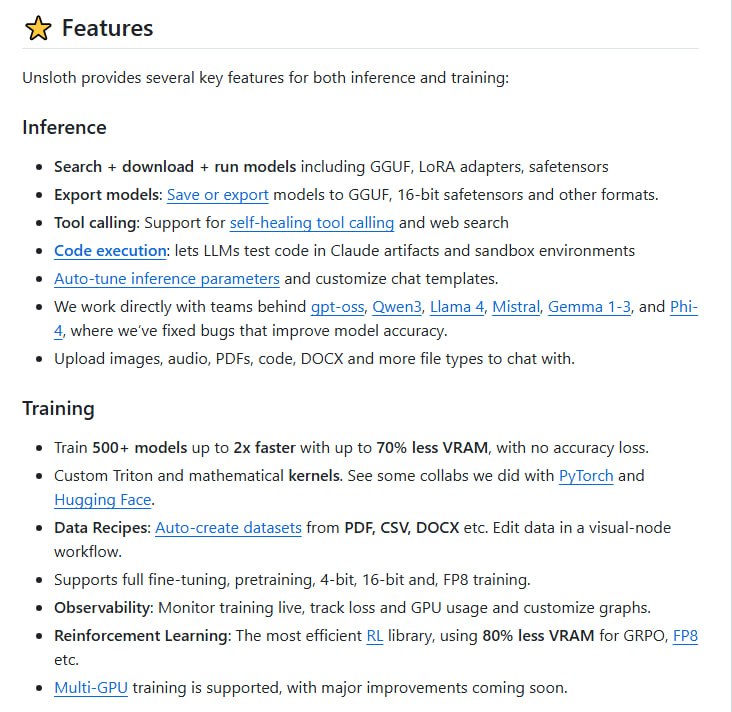Open the Code execution link
732x712 pixels.
coord(110,251)
